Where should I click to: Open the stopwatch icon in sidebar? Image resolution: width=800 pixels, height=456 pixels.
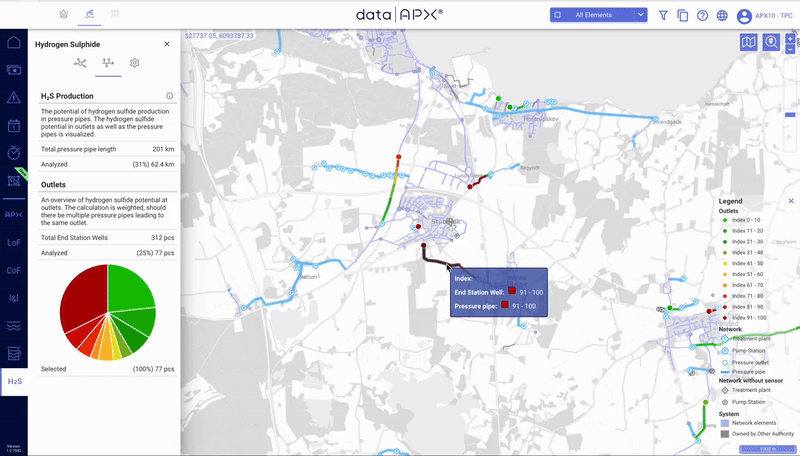point(14,153)
